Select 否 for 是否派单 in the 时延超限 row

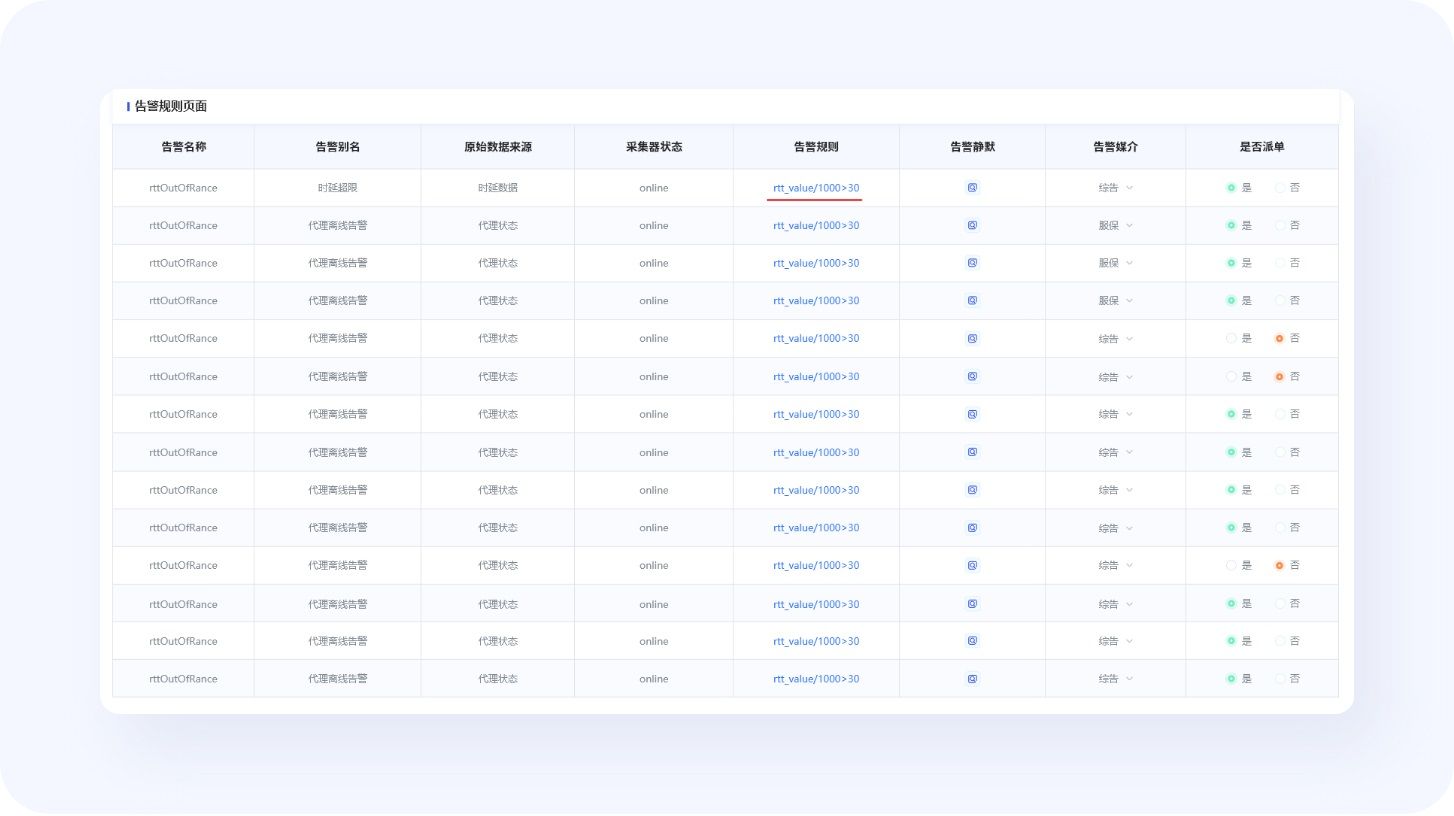(x=1280, y=187)
